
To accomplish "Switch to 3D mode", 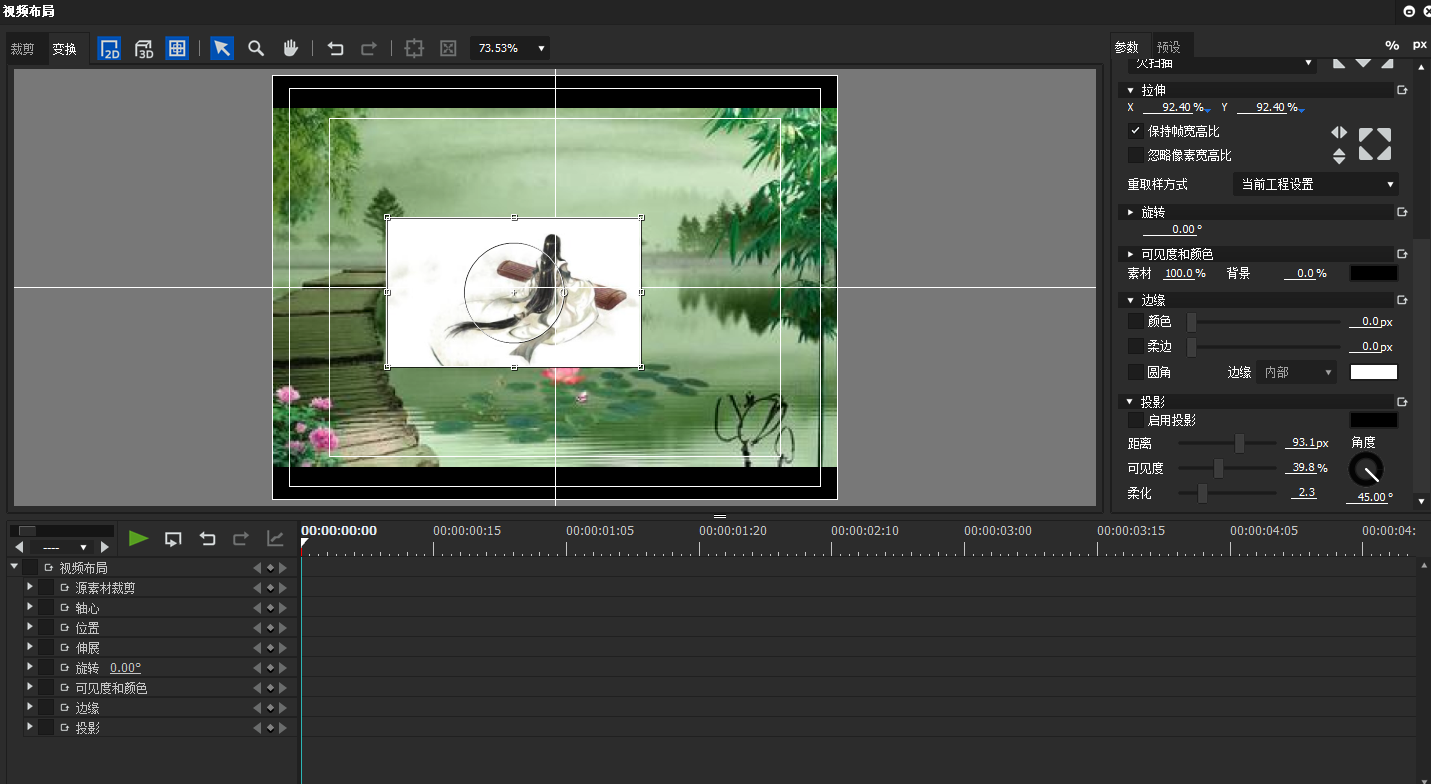I will click(144, 48).
